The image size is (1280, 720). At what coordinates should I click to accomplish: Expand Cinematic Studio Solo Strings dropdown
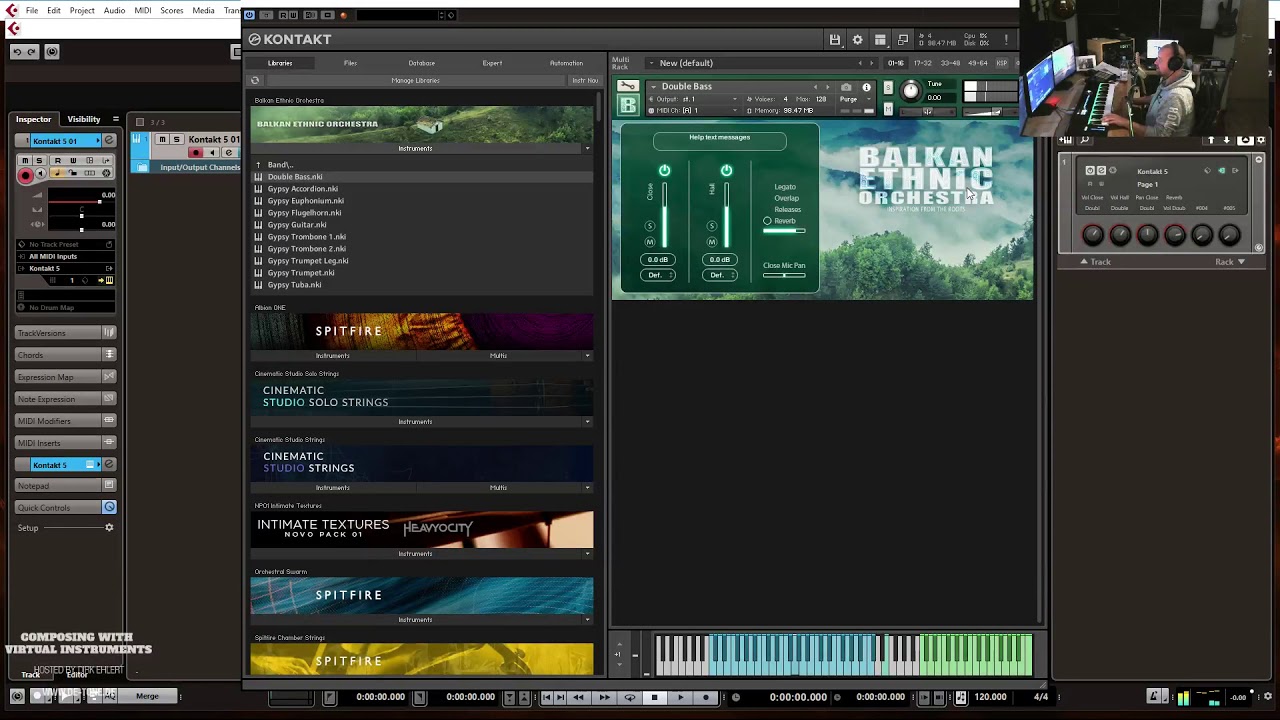[x=587, y=422]
